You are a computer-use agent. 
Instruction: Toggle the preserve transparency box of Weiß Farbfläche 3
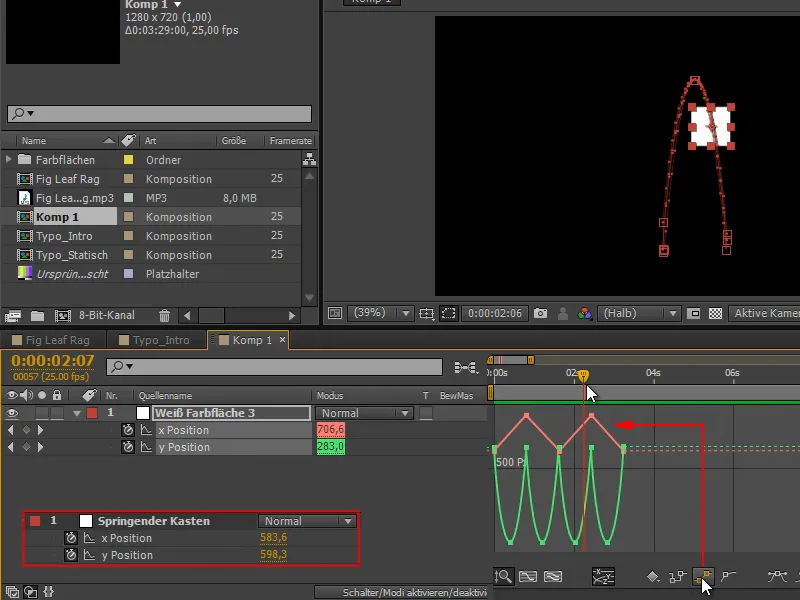point(426,413)
